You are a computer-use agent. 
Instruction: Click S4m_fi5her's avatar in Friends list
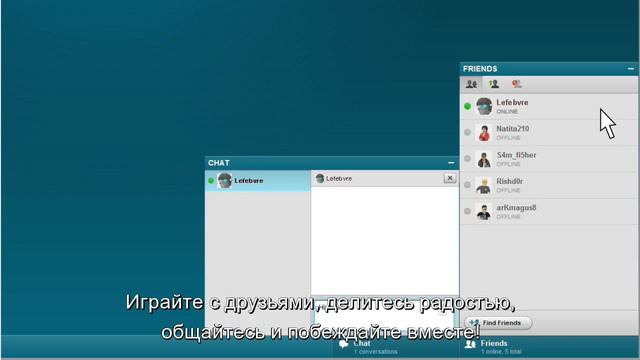484,159
